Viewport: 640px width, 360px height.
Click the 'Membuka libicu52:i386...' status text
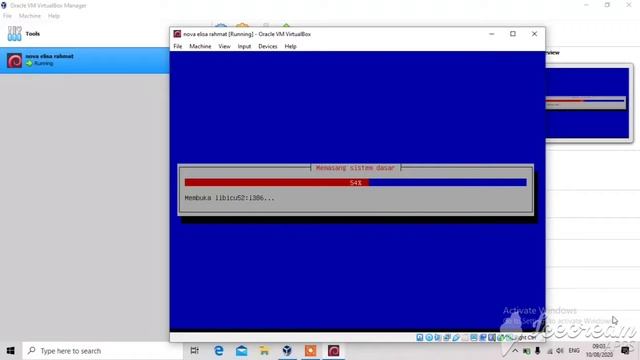(229, 198)
